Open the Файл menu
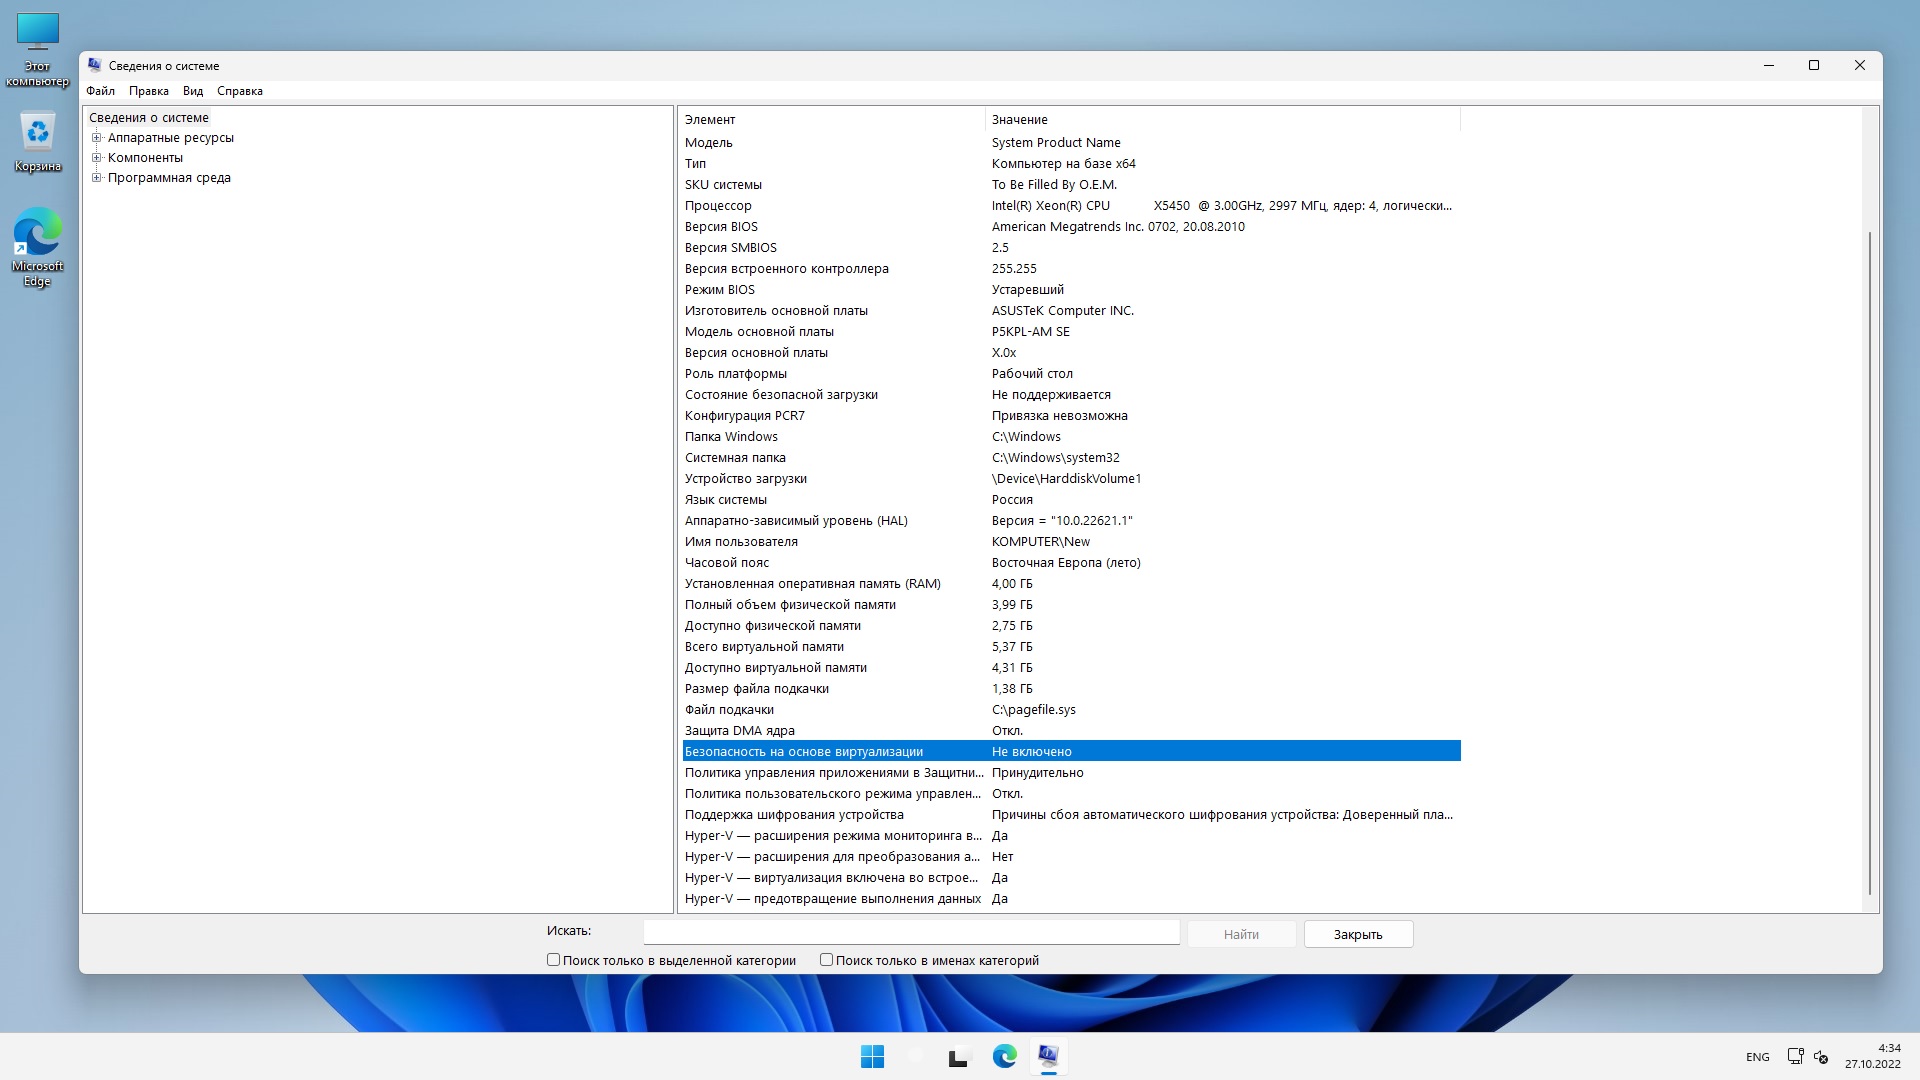 click(100, 91)
